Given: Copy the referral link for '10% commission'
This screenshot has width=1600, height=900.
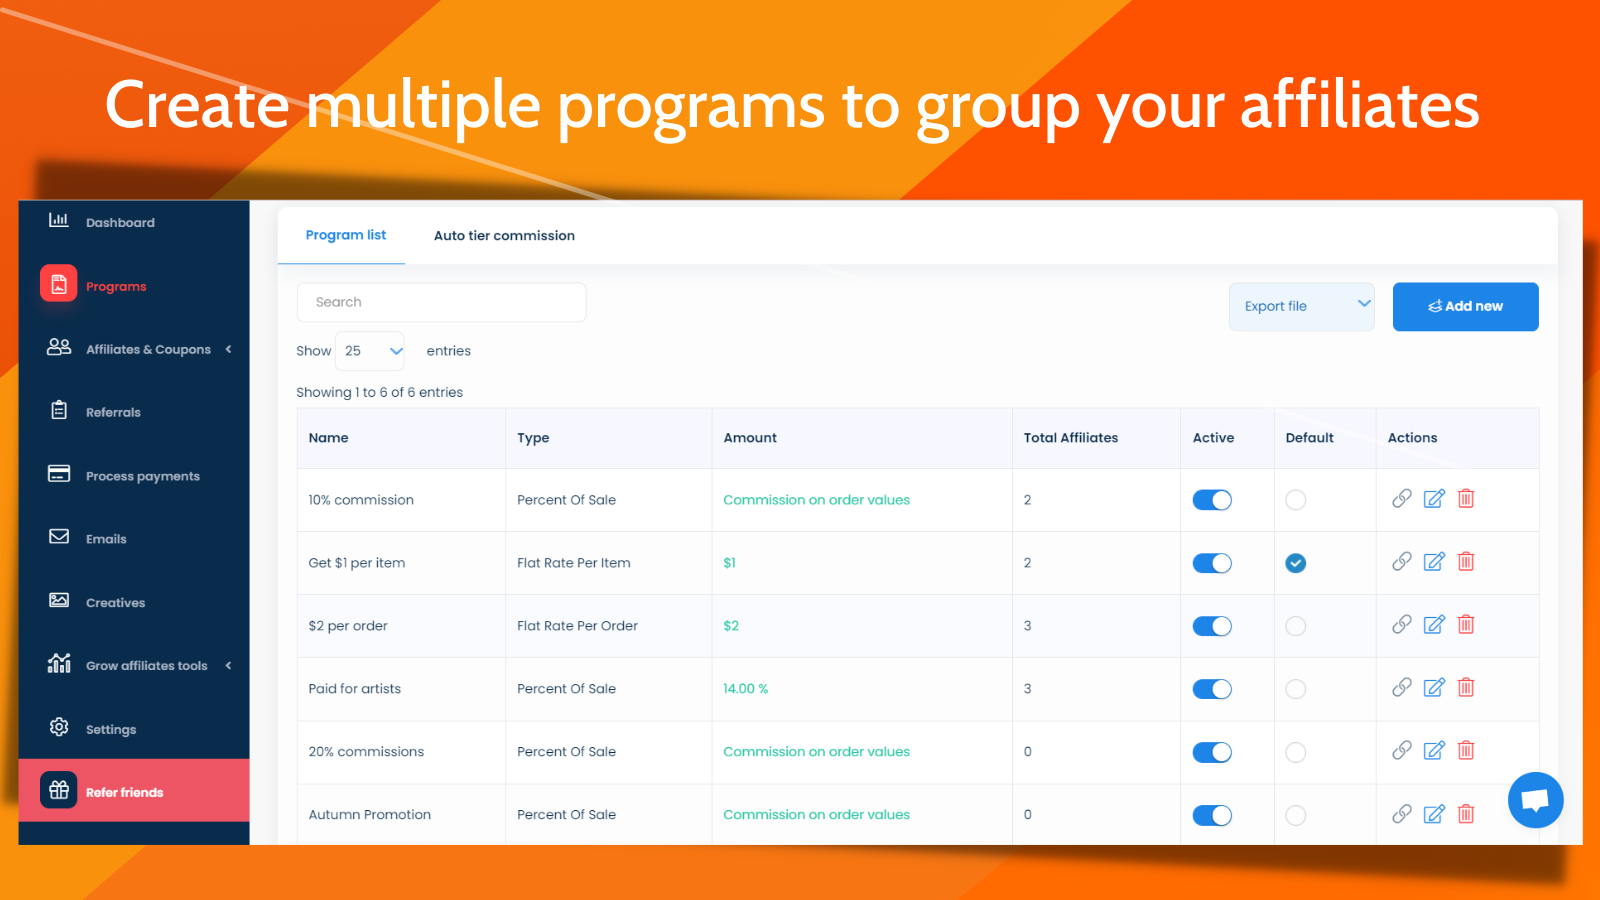Looking at the screenshot, I should point(1401,498).
